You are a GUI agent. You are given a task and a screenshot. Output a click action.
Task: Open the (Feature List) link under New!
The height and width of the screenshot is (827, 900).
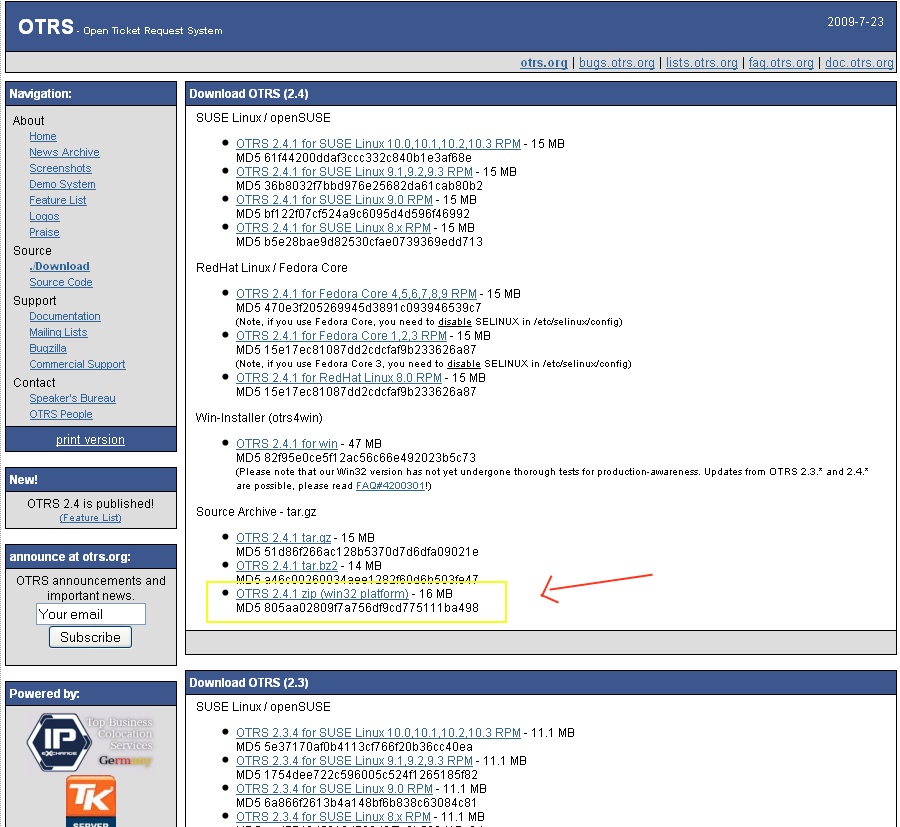pyautogui.click(x=91, y=518)
